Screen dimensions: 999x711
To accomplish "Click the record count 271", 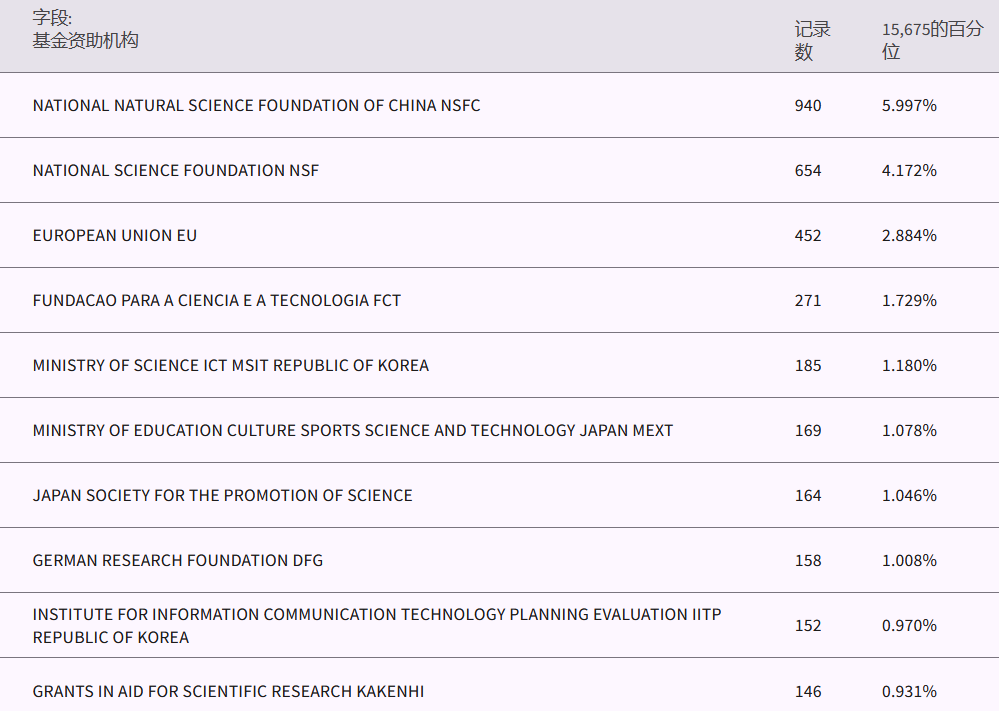I will pos(808,300).
